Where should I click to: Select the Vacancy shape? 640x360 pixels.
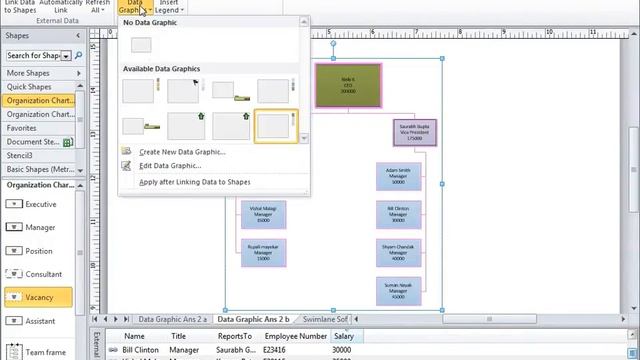point(39,297)
